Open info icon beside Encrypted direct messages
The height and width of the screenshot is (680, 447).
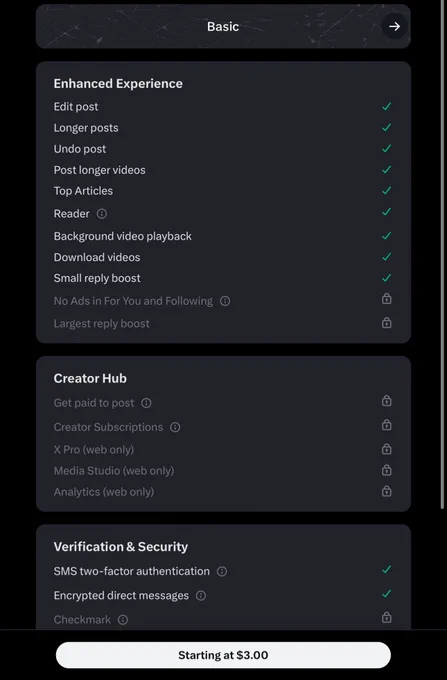click(x=201, y=595)
